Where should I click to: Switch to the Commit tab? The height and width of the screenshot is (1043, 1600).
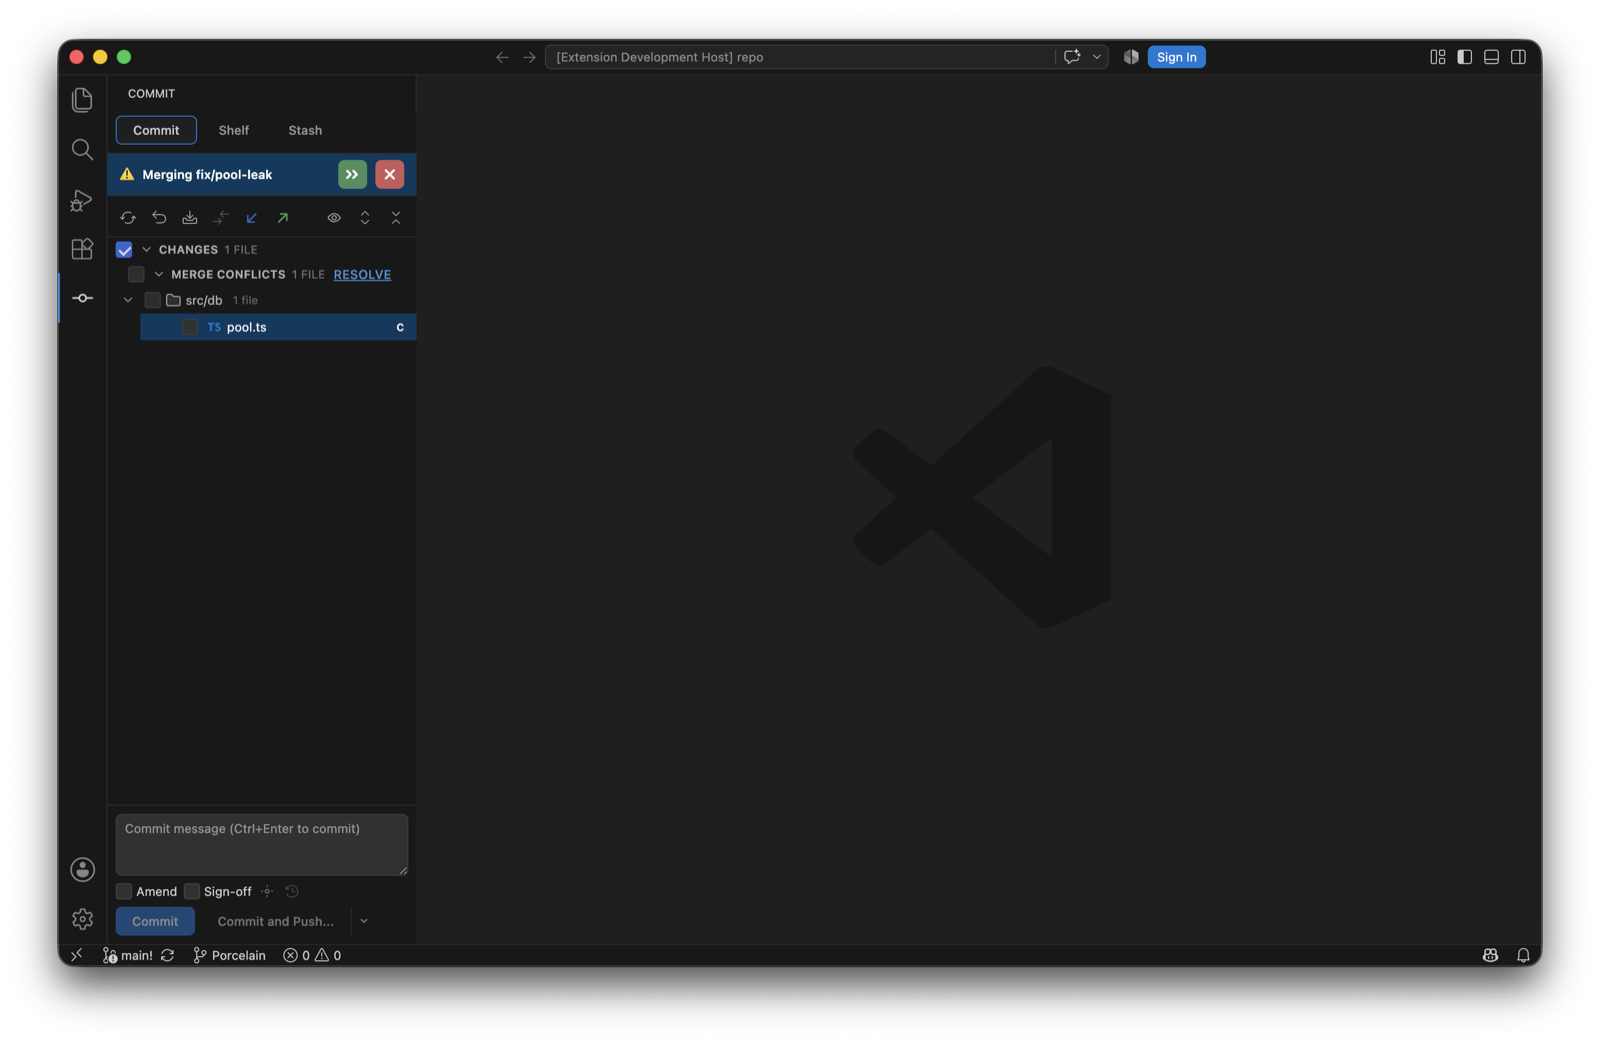[156, 130]
